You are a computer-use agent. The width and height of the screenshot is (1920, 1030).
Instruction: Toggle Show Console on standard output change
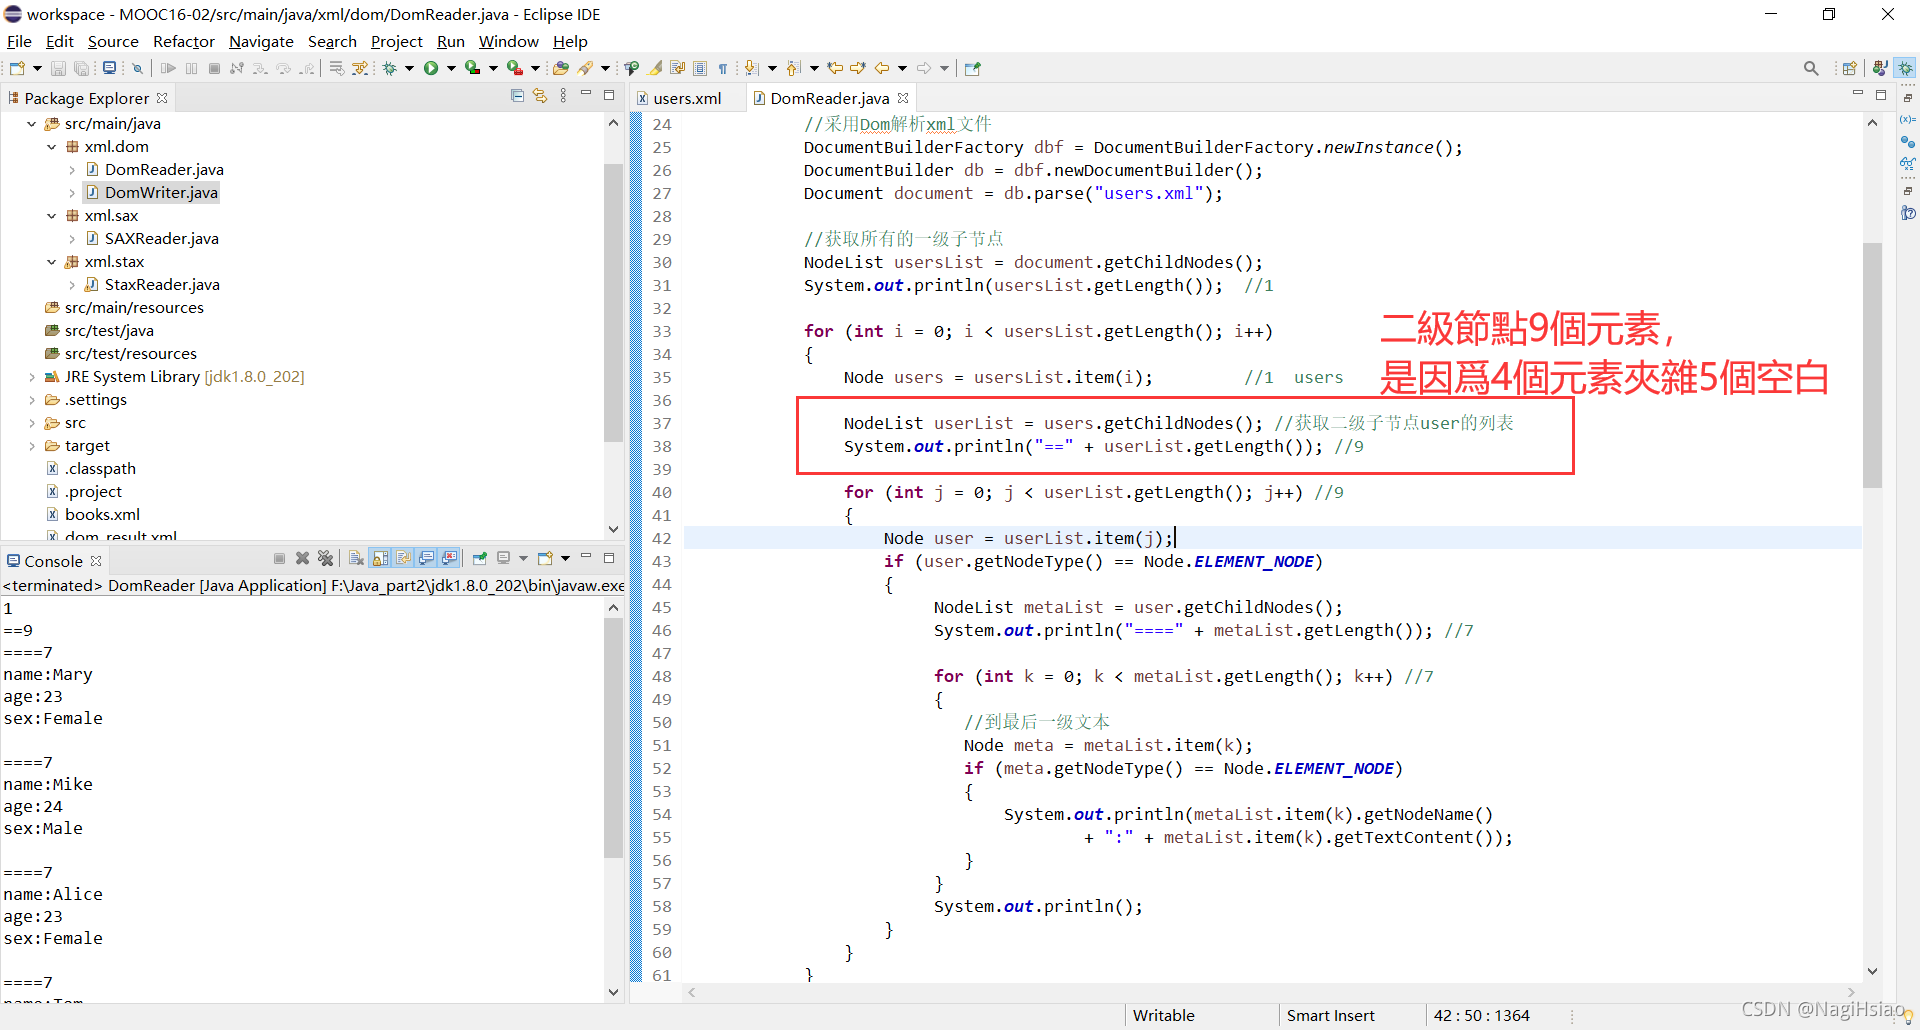point(426,558)
